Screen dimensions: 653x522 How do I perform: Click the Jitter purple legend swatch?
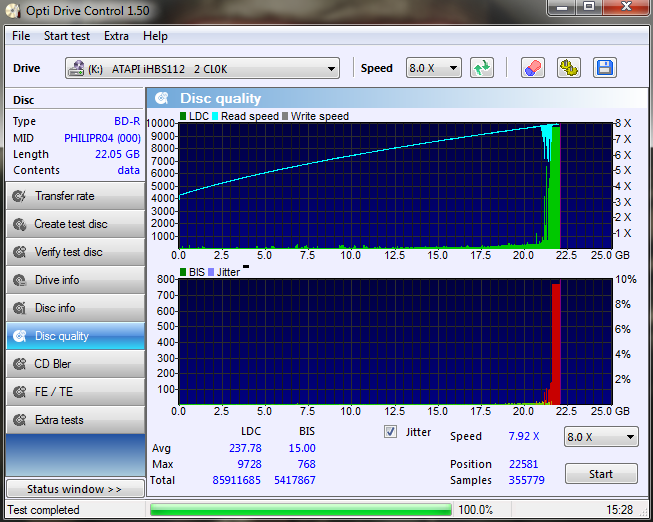211,272
